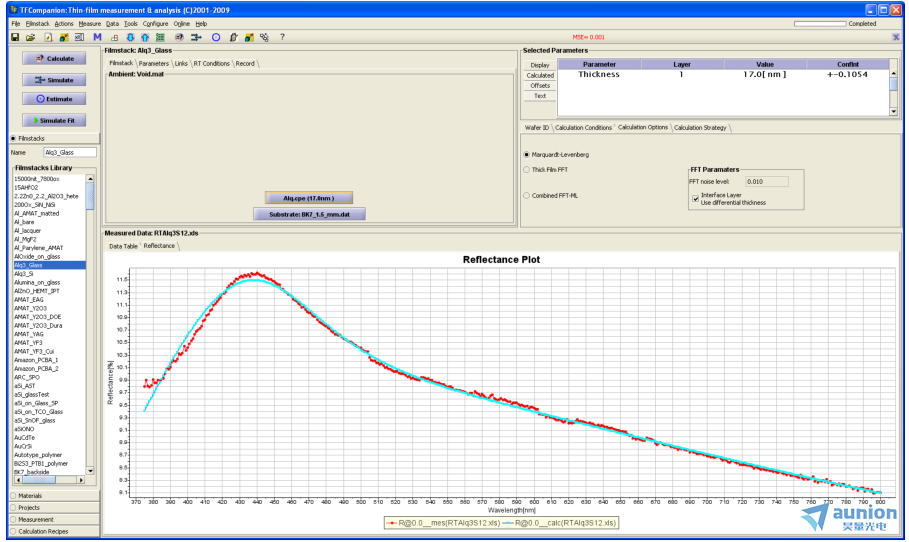Viewport: 909px width, 542px height.
Task: Switch to Calculation Strategy tab
Action: (x=700, y=128)
